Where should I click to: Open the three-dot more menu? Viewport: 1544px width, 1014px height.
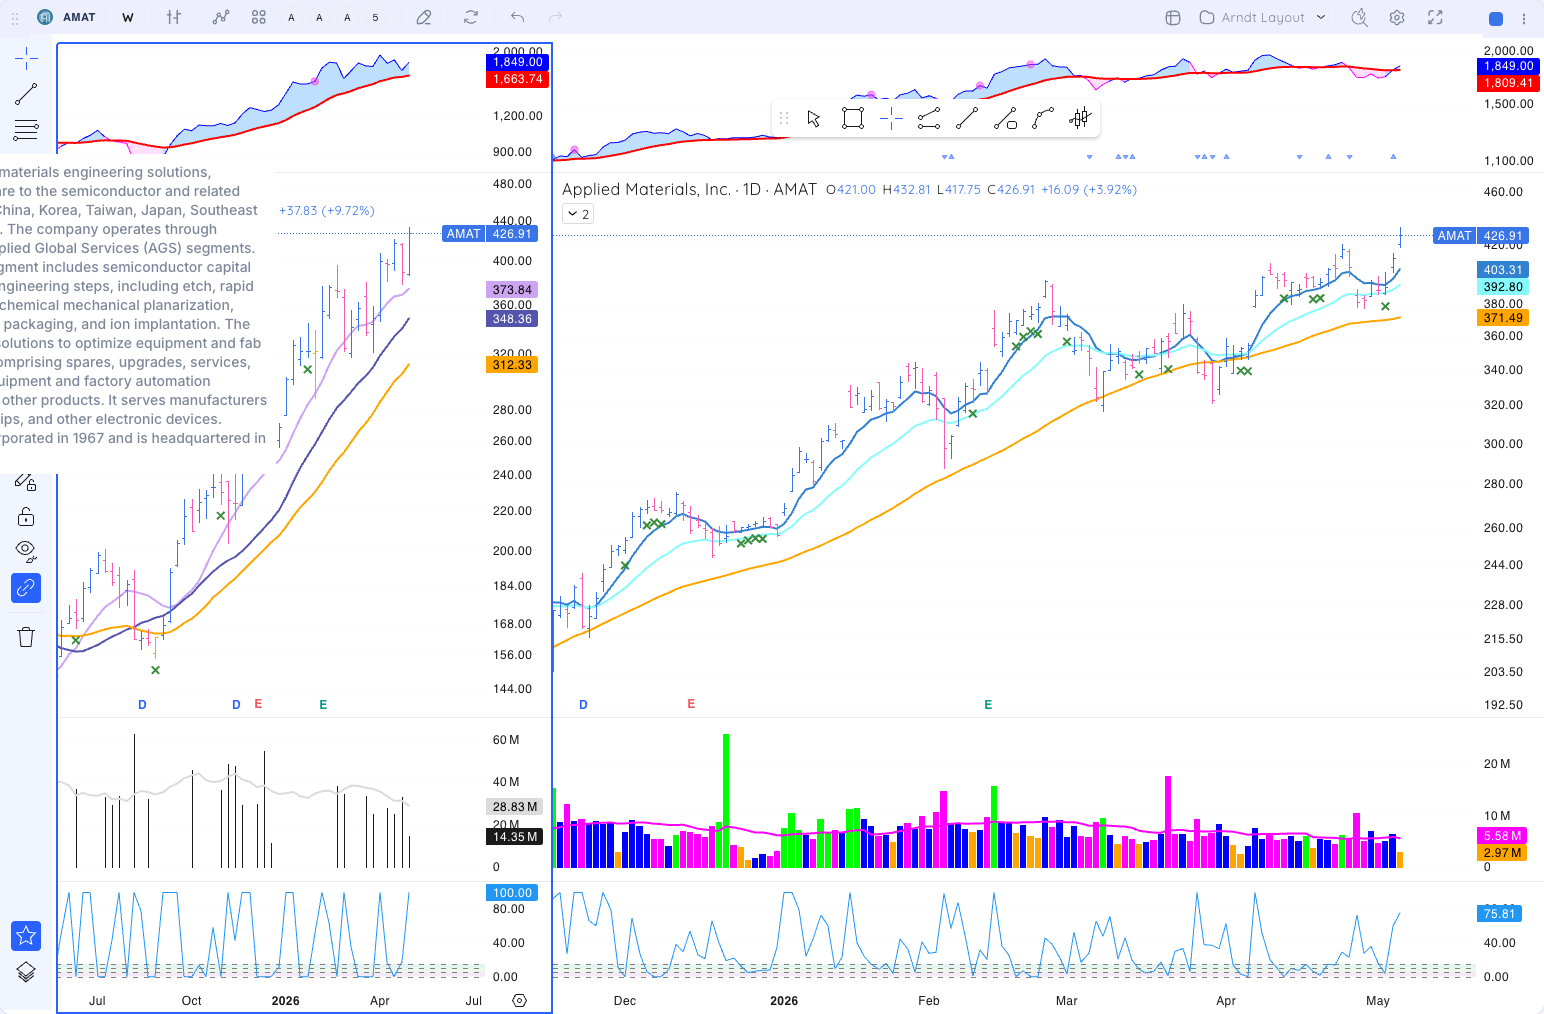(1524, 18)
